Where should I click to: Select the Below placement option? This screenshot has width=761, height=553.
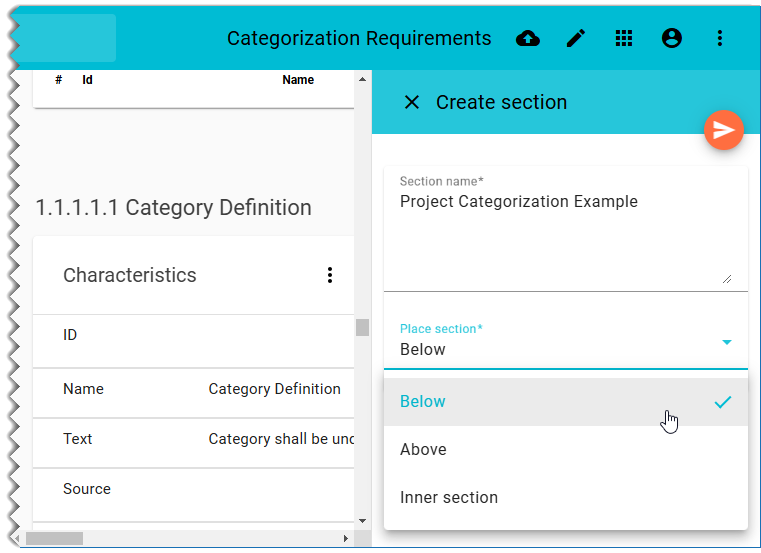(423, 402)
